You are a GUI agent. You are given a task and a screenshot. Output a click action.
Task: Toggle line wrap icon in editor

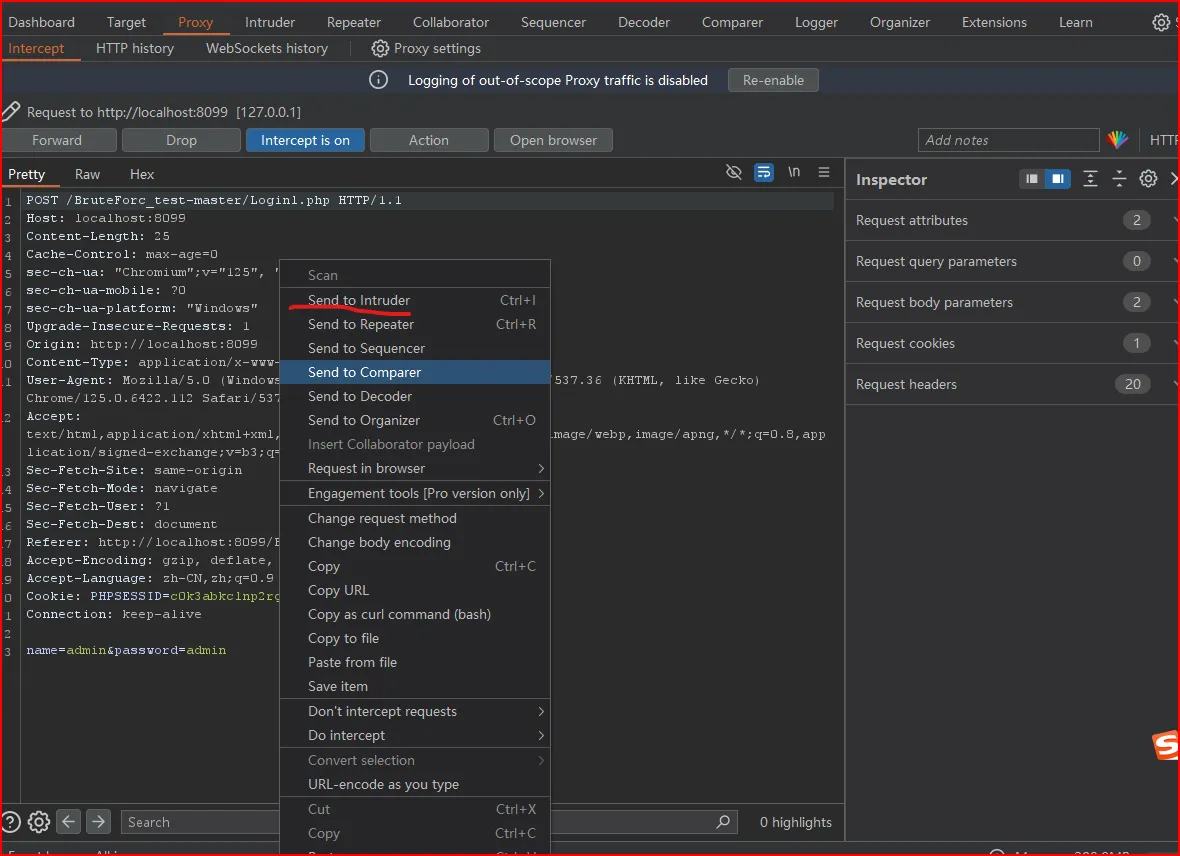(764, 173)
